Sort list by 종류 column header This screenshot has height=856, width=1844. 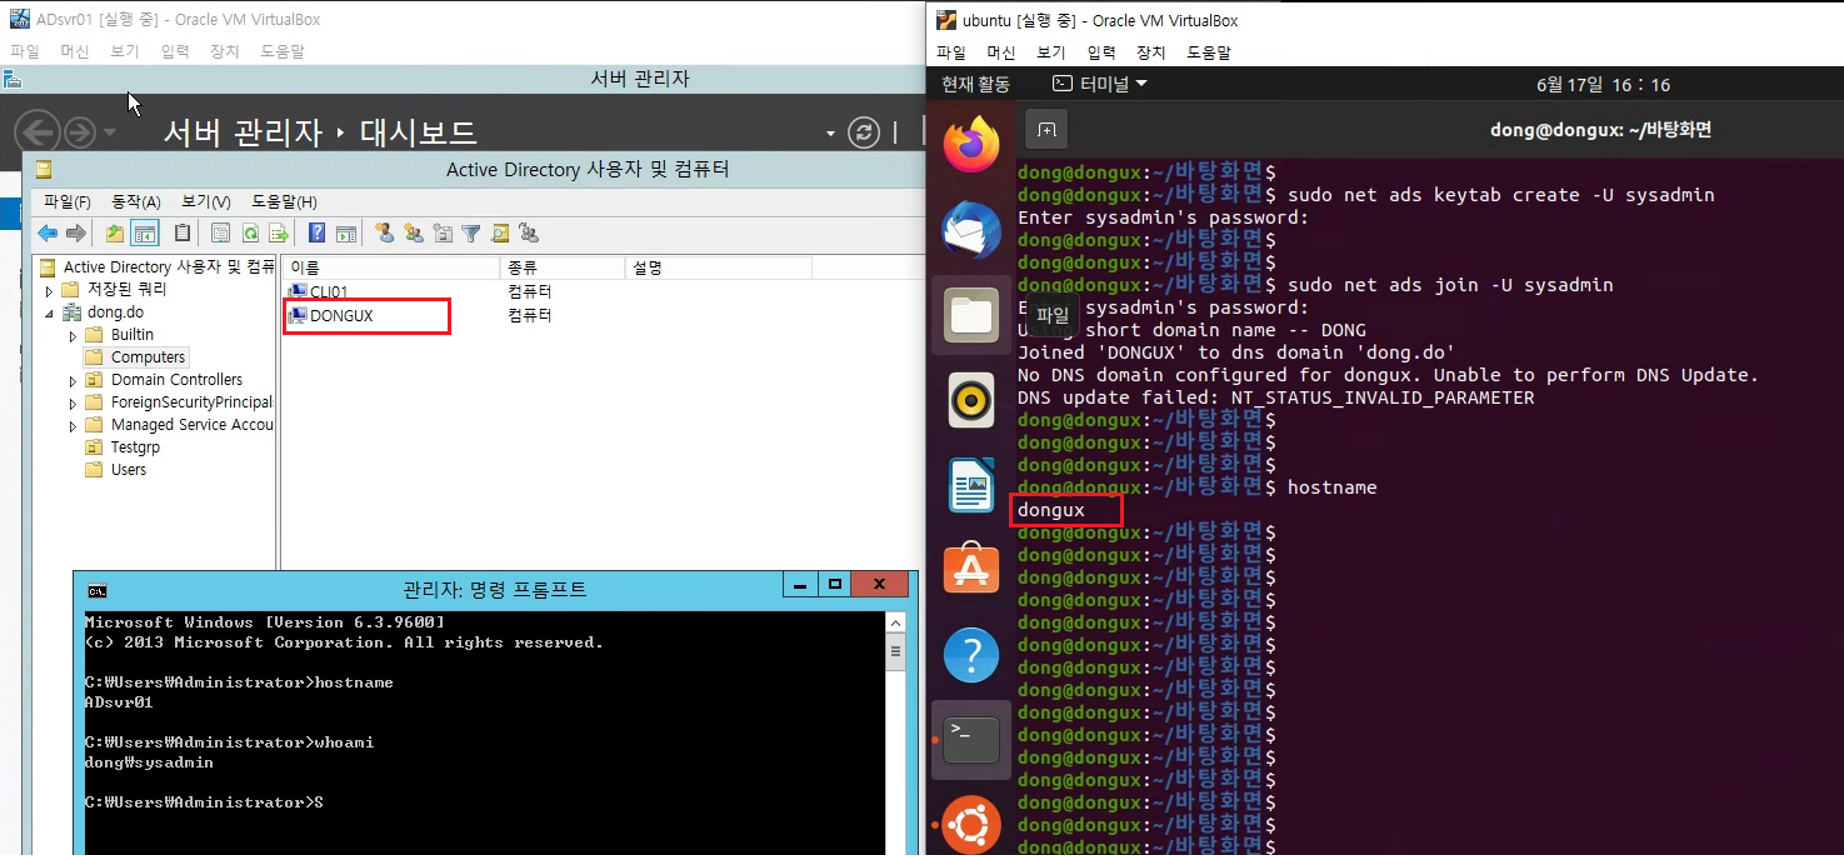tap(562, 268)
